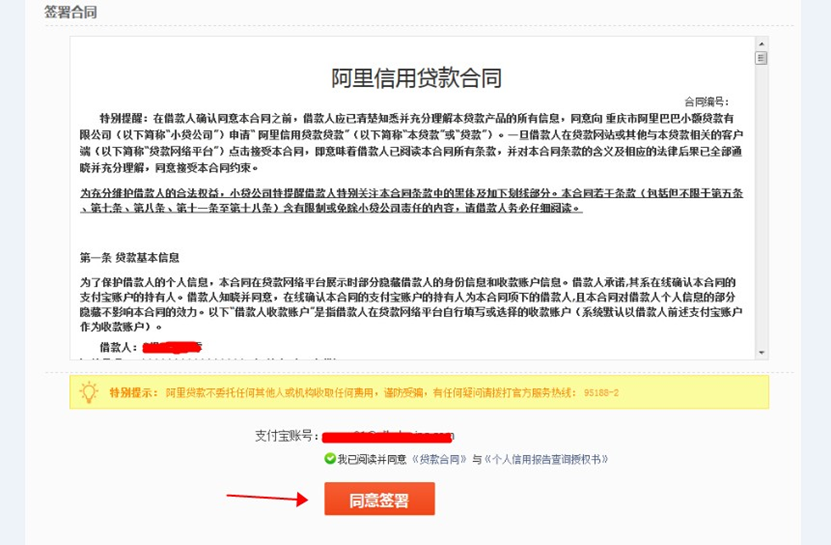Click the contract scrollbar down arrow

point(762,353)
